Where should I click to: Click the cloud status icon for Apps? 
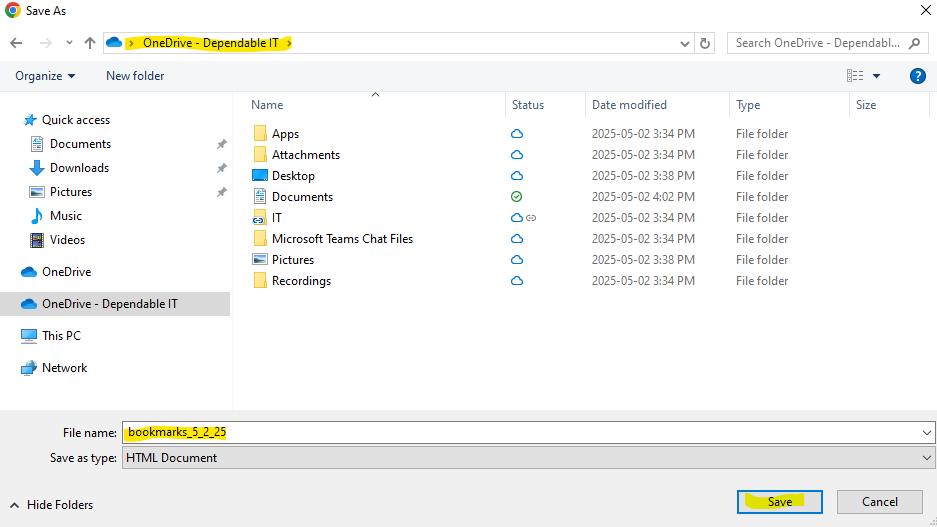tap(517, 134)
